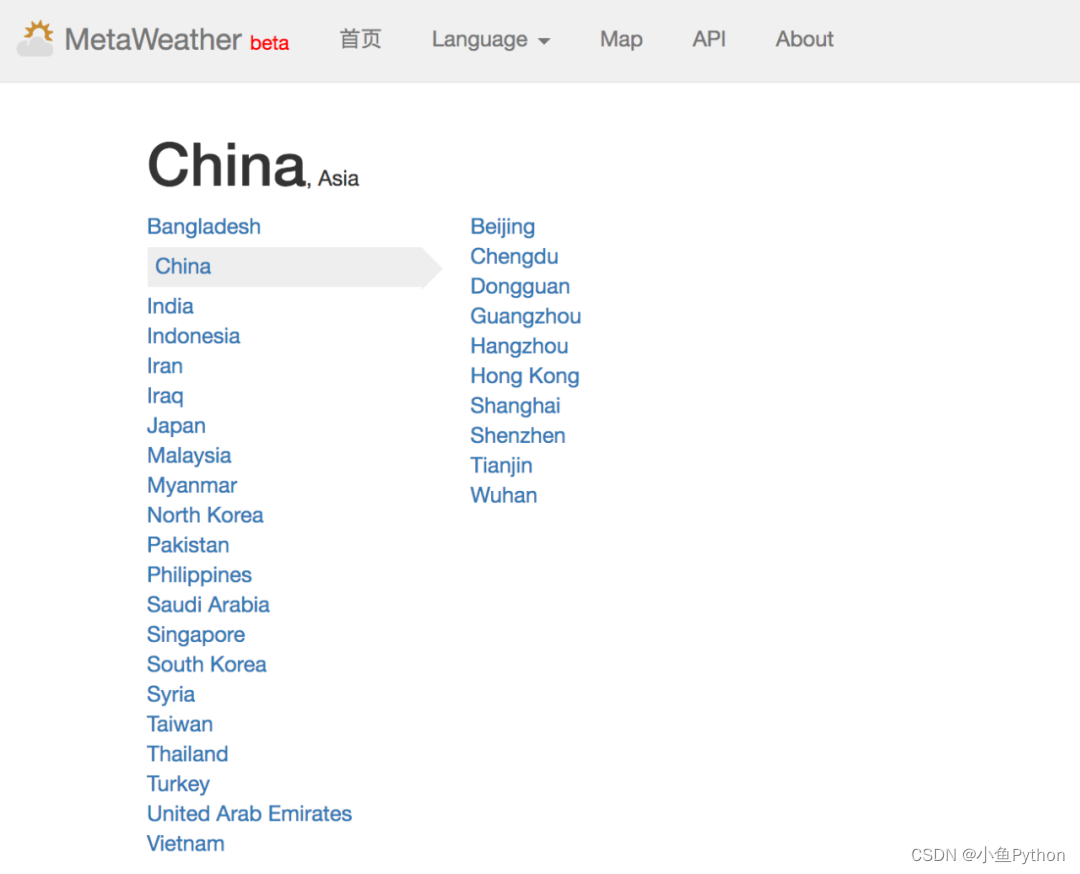This screenshot has width=1080, height=874.
Task: Select South Korea in the country list
Action: click(x=207, y=665)
